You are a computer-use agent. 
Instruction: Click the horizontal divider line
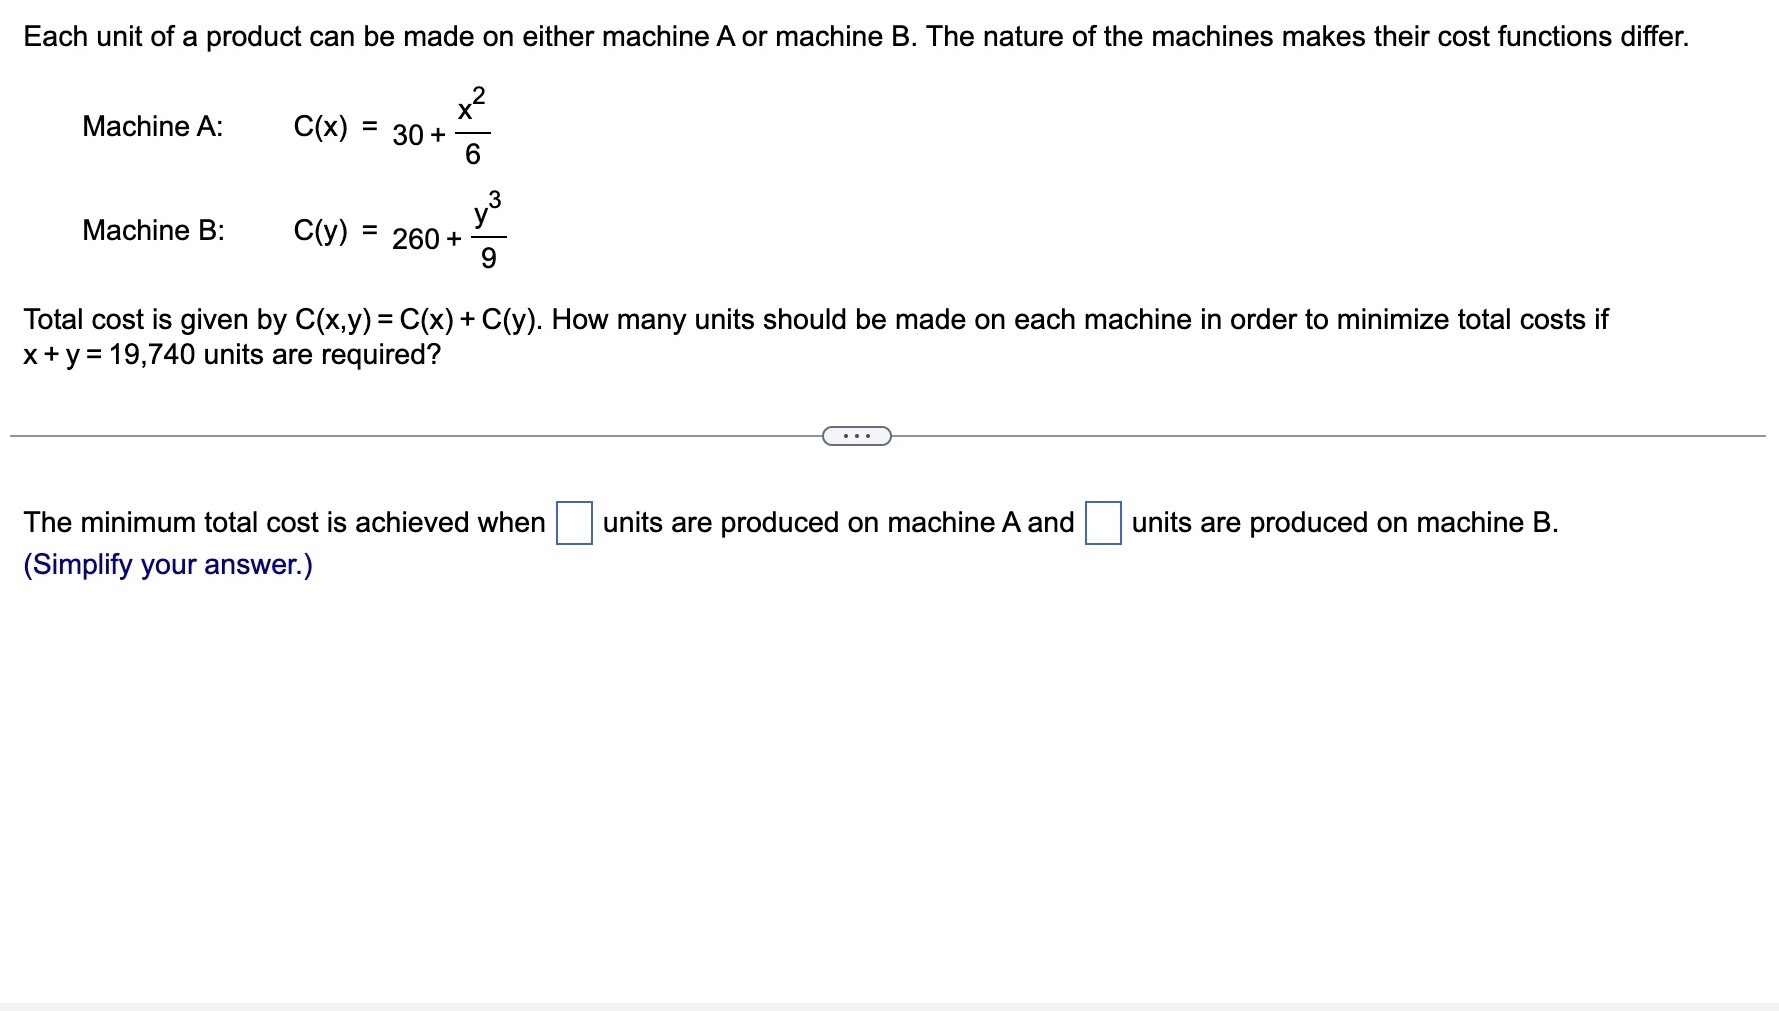pyautogui.click(x=400, y=434)
